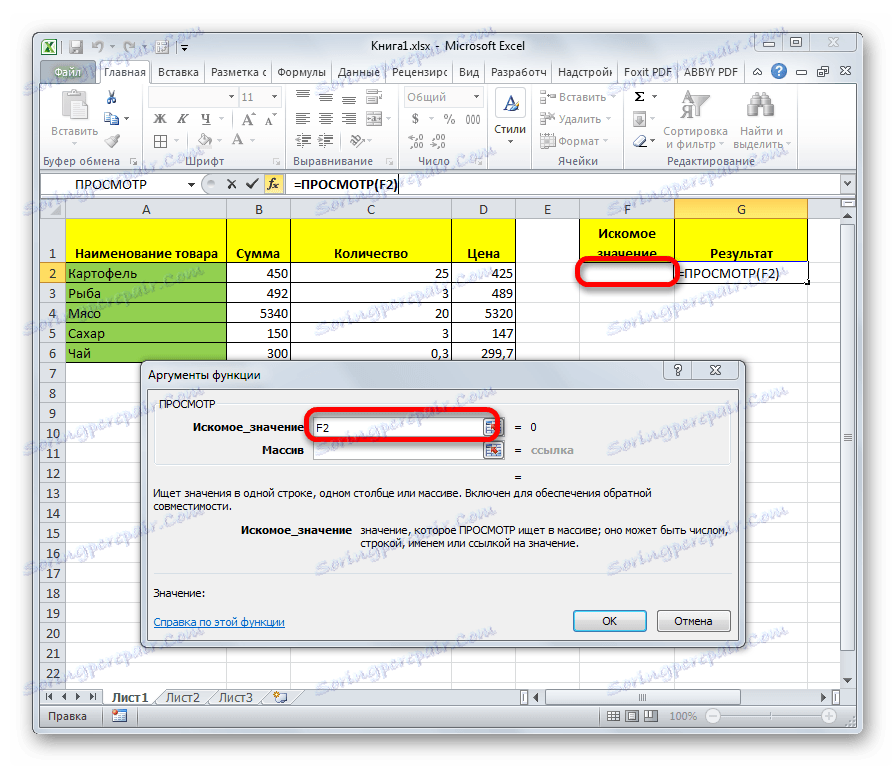This screenshot has height=767, width=896.
Task: Increase indent icon
Action: [326, 141]
